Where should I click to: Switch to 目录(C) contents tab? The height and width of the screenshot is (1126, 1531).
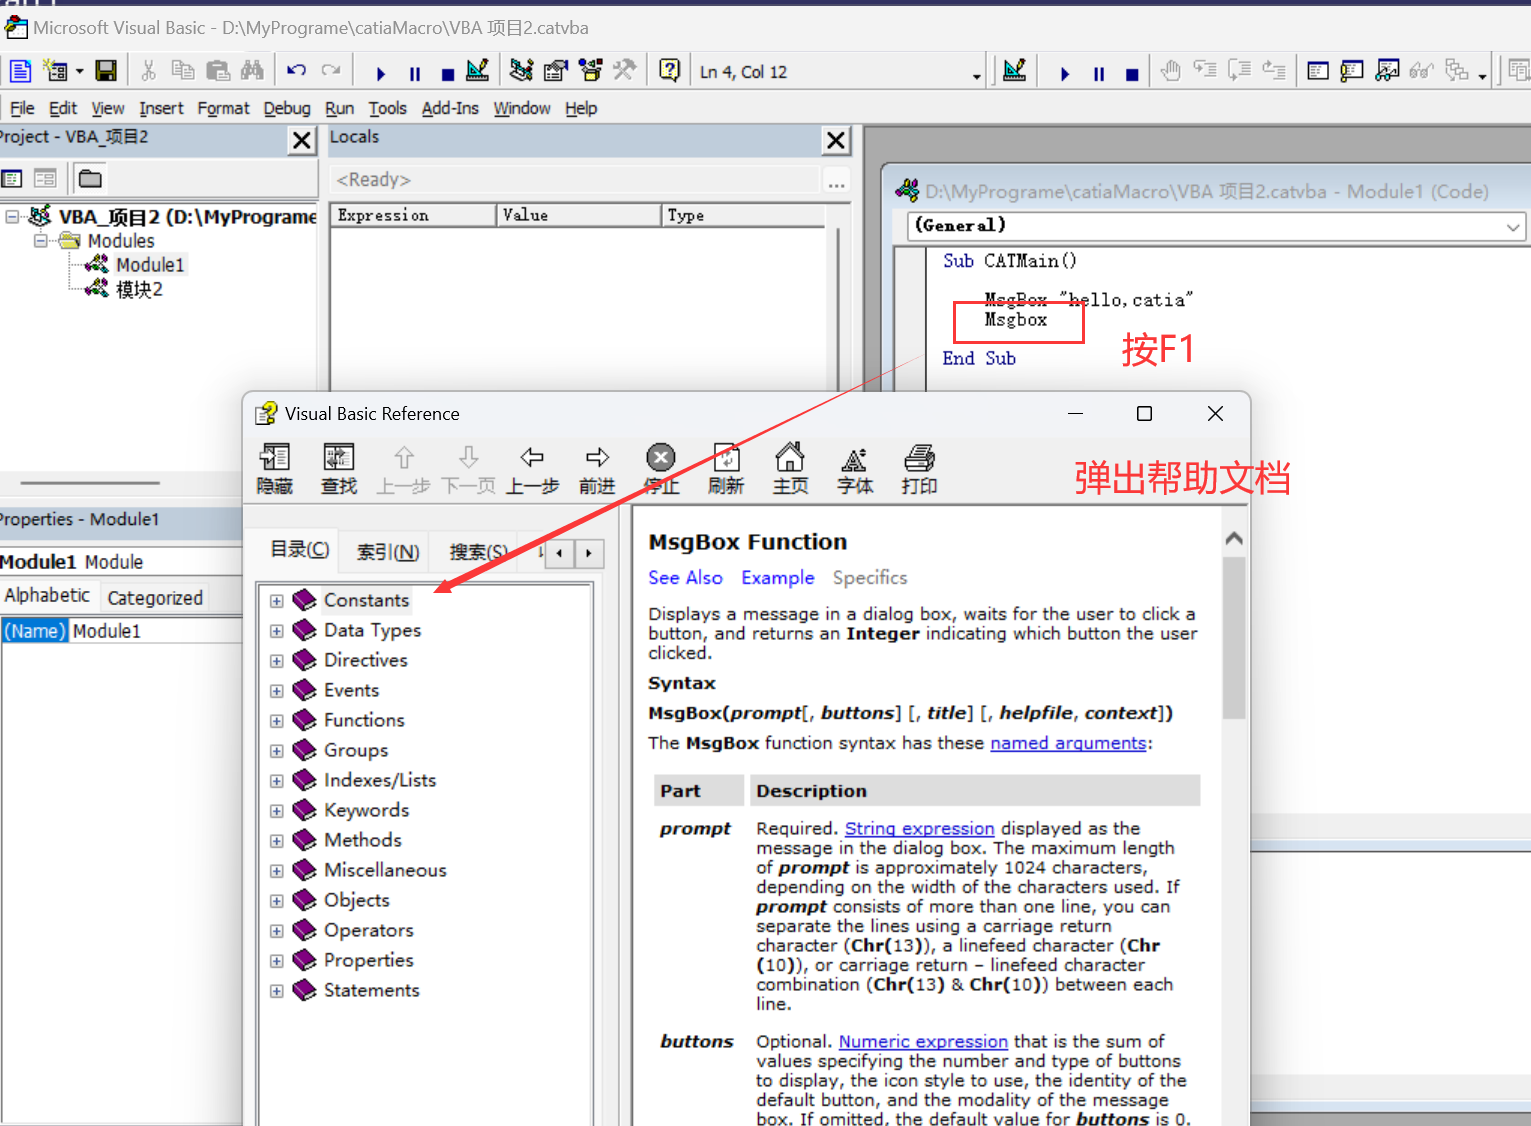tap(300, 549)
